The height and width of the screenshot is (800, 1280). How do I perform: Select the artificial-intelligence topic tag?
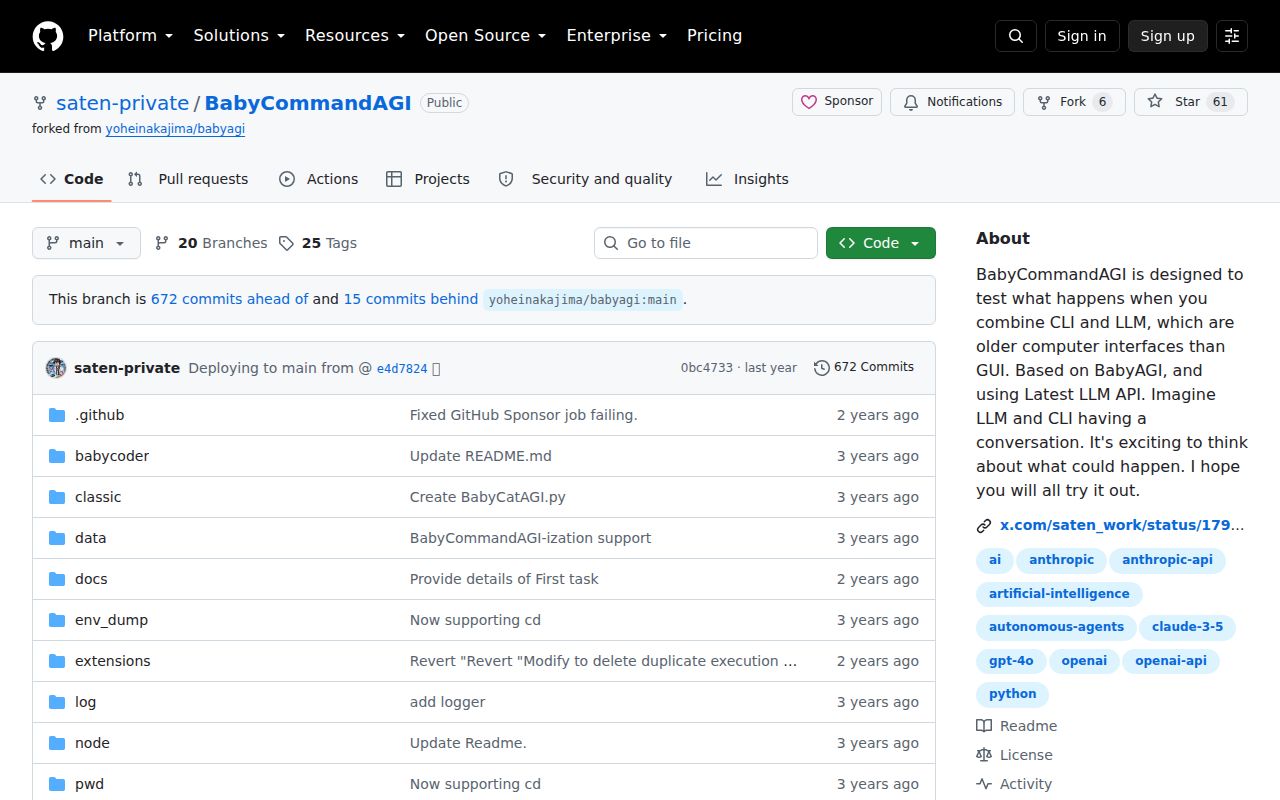(x=1059, y=594)
